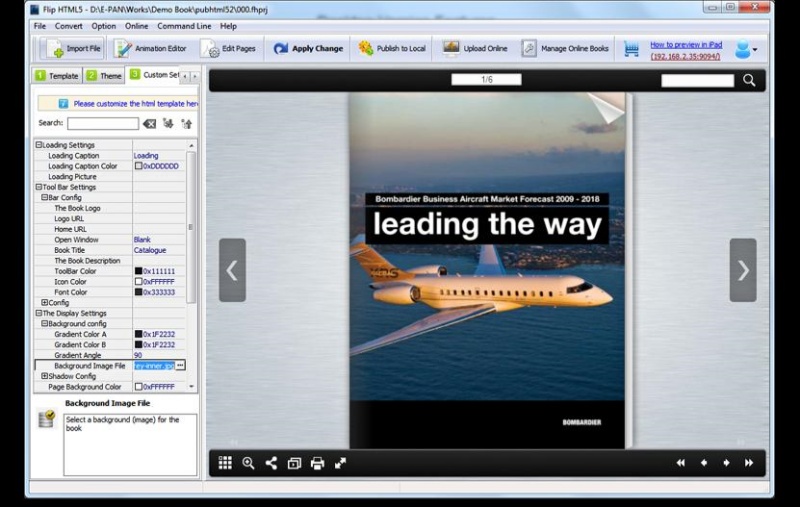Image resolution: width=800 pixels, height=507 pixels.
Task: Select the Gradient Angle value 90
Action: [x=138, y=355]
